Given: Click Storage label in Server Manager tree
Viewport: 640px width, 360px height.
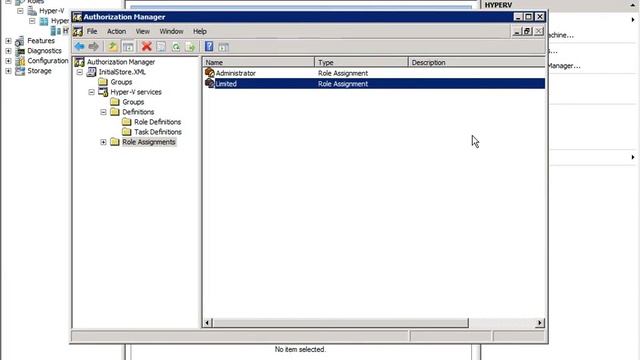Looking at the screenshot, I should pyautogui.click(x=39, y=71).
